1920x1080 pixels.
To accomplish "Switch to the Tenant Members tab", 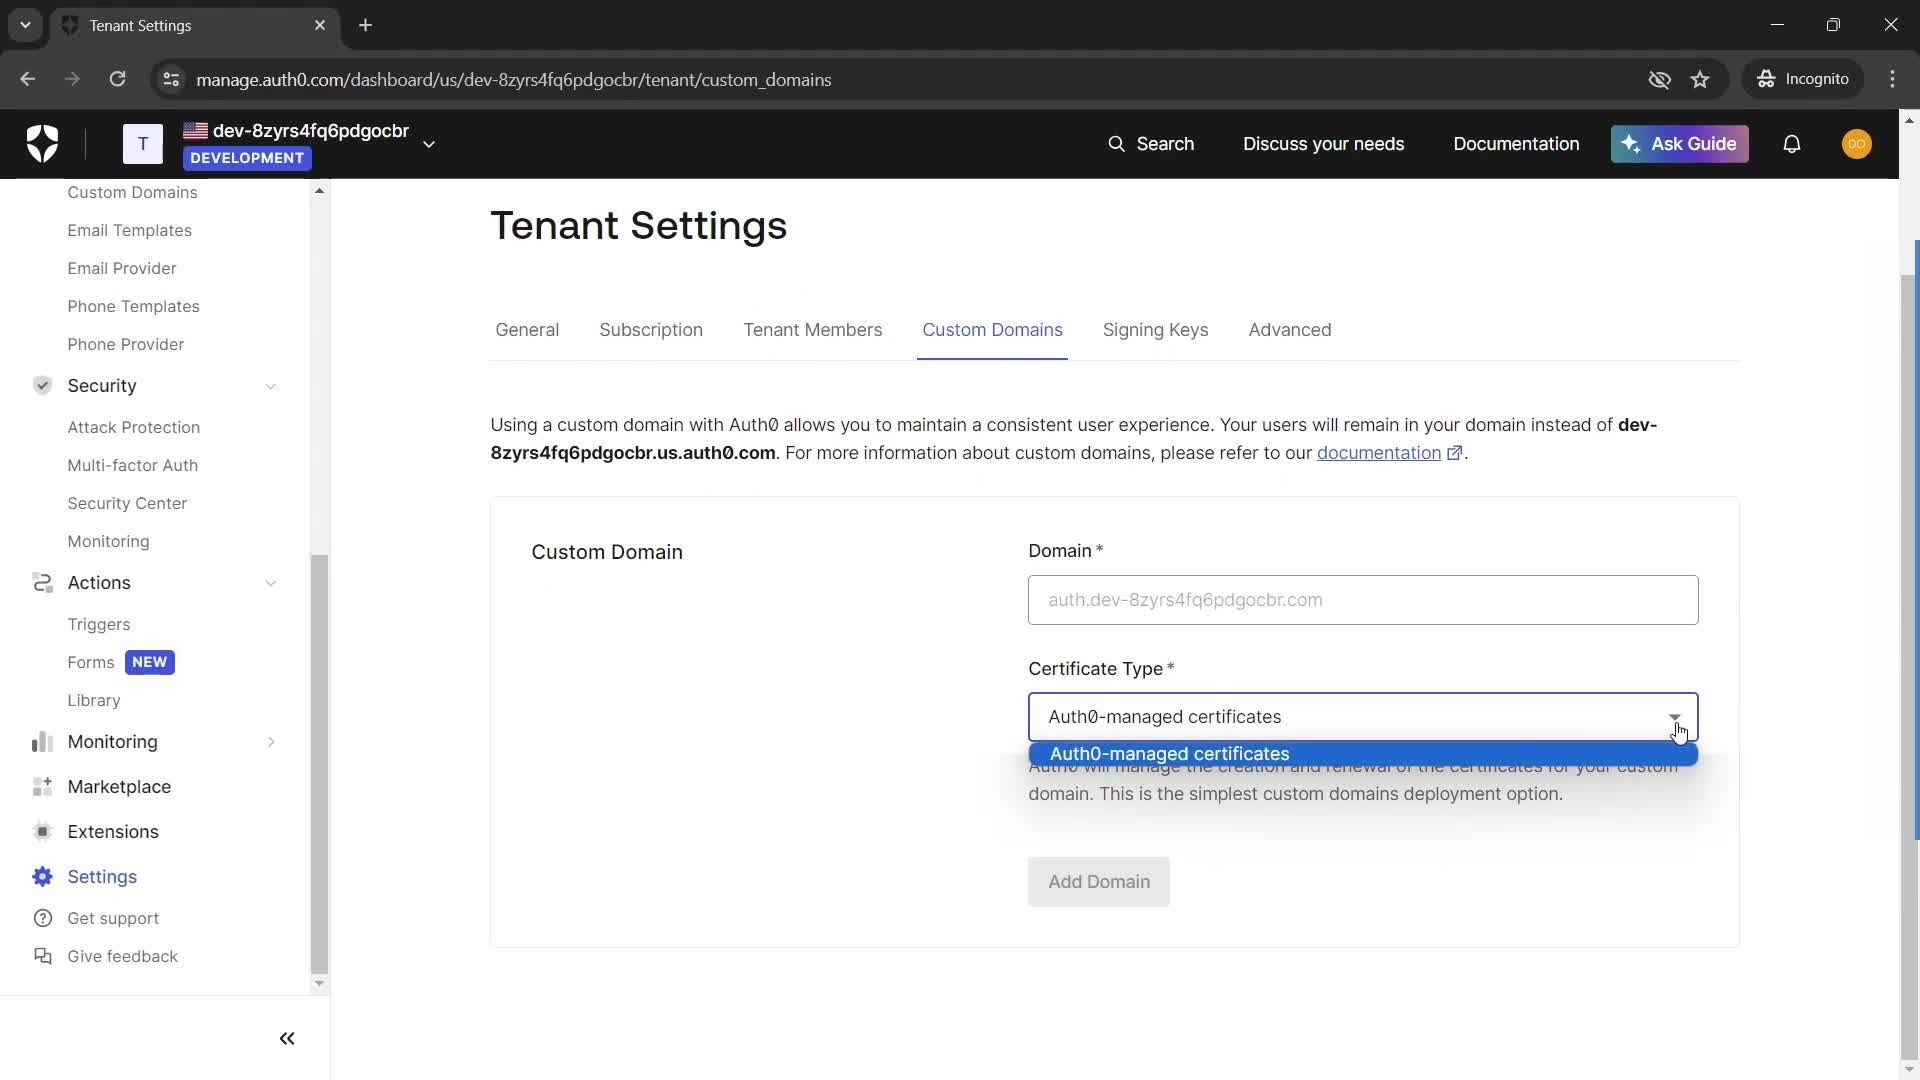I will (812, 330).
